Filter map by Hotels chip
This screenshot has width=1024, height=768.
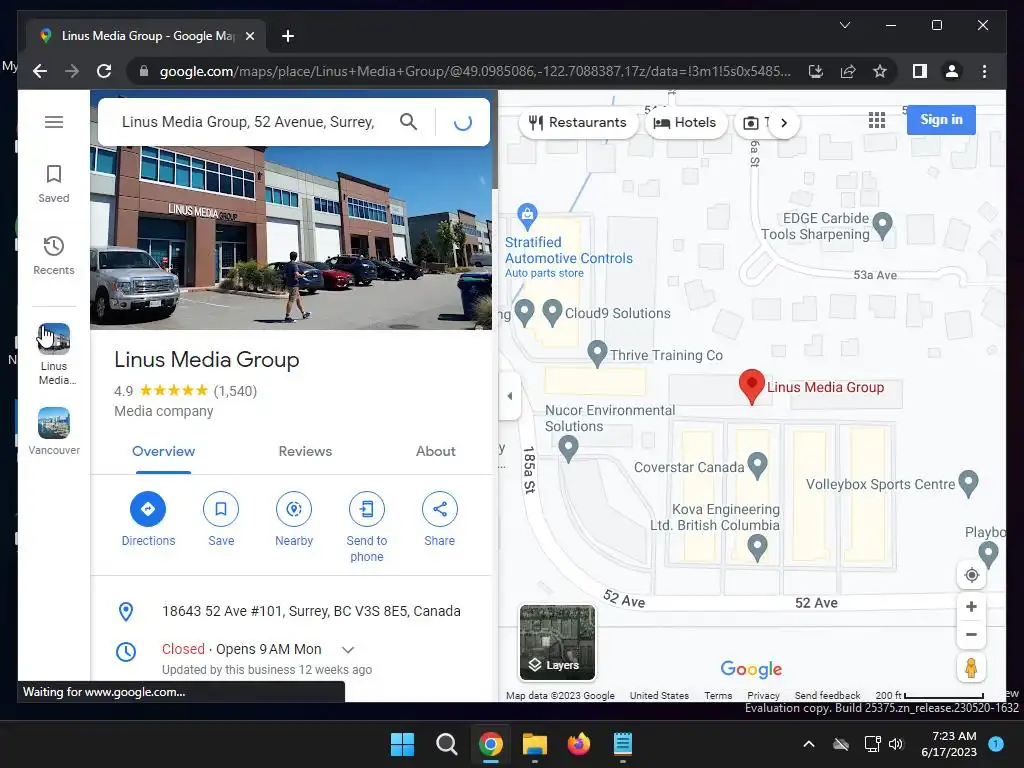(686, 123)
